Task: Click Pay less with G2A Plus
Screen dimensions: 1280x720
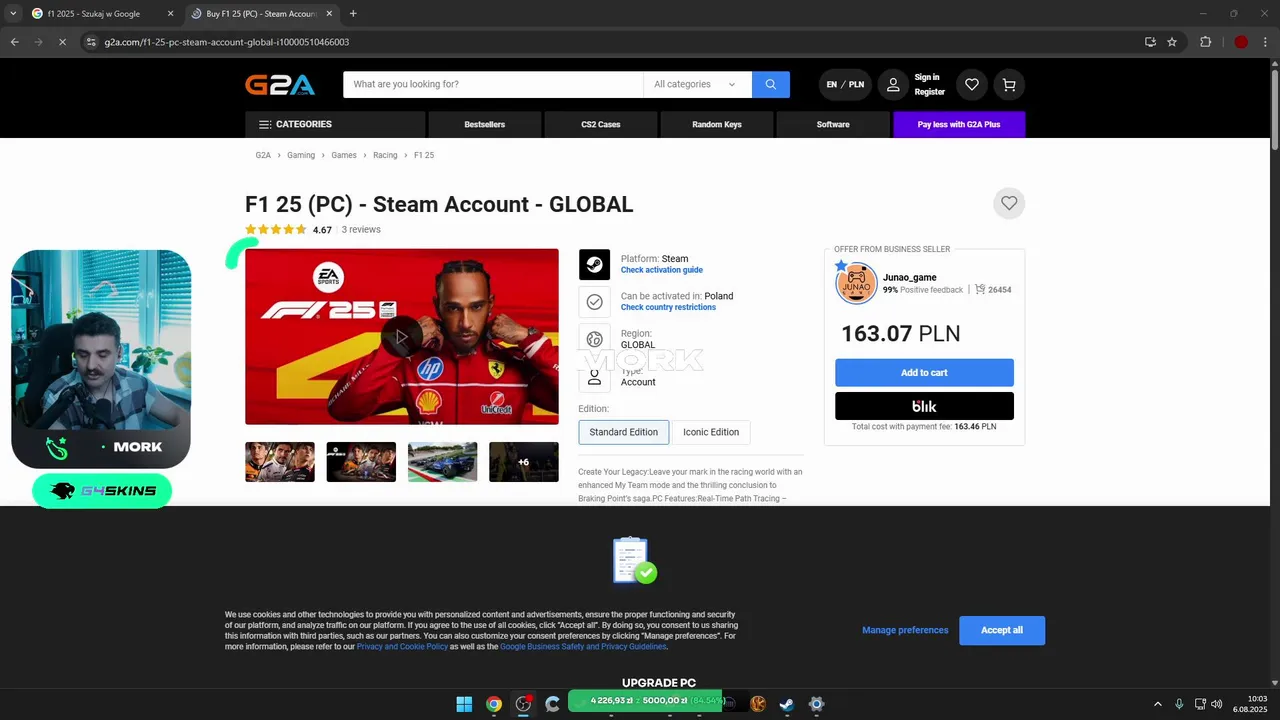Action: [x=959, y=124]
